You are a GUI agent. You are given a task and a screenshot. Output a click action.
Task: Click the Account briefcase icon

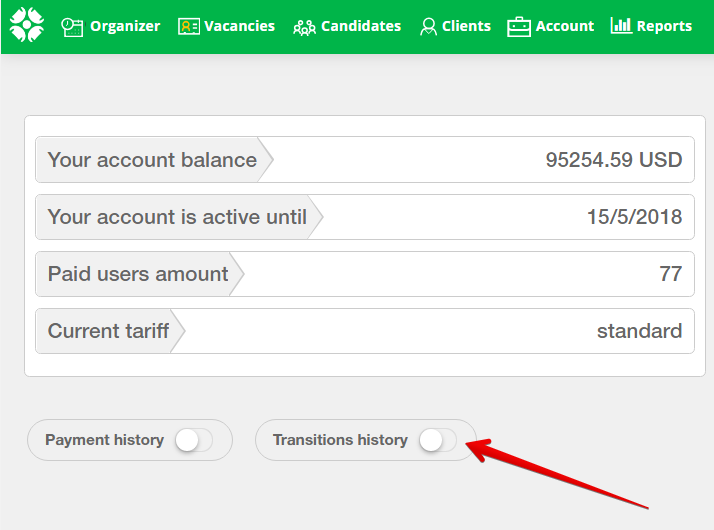coord(518,27)
